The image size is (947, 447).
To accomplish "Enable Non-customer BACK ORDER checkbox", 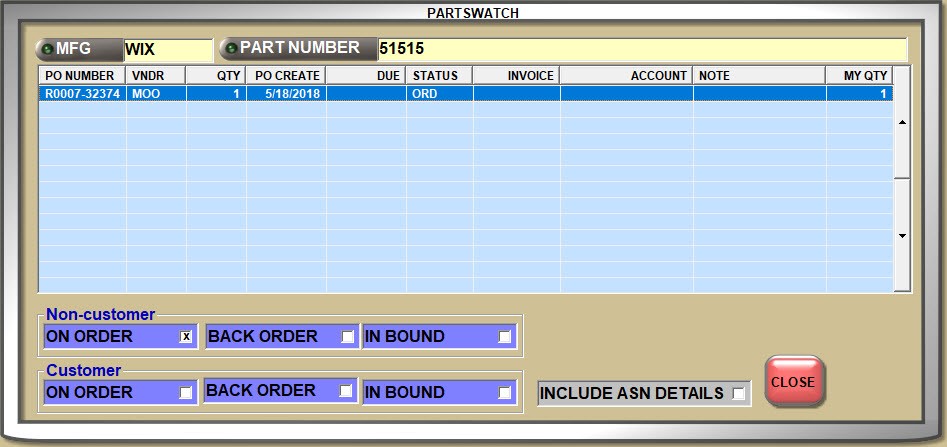I will [347, 337].
